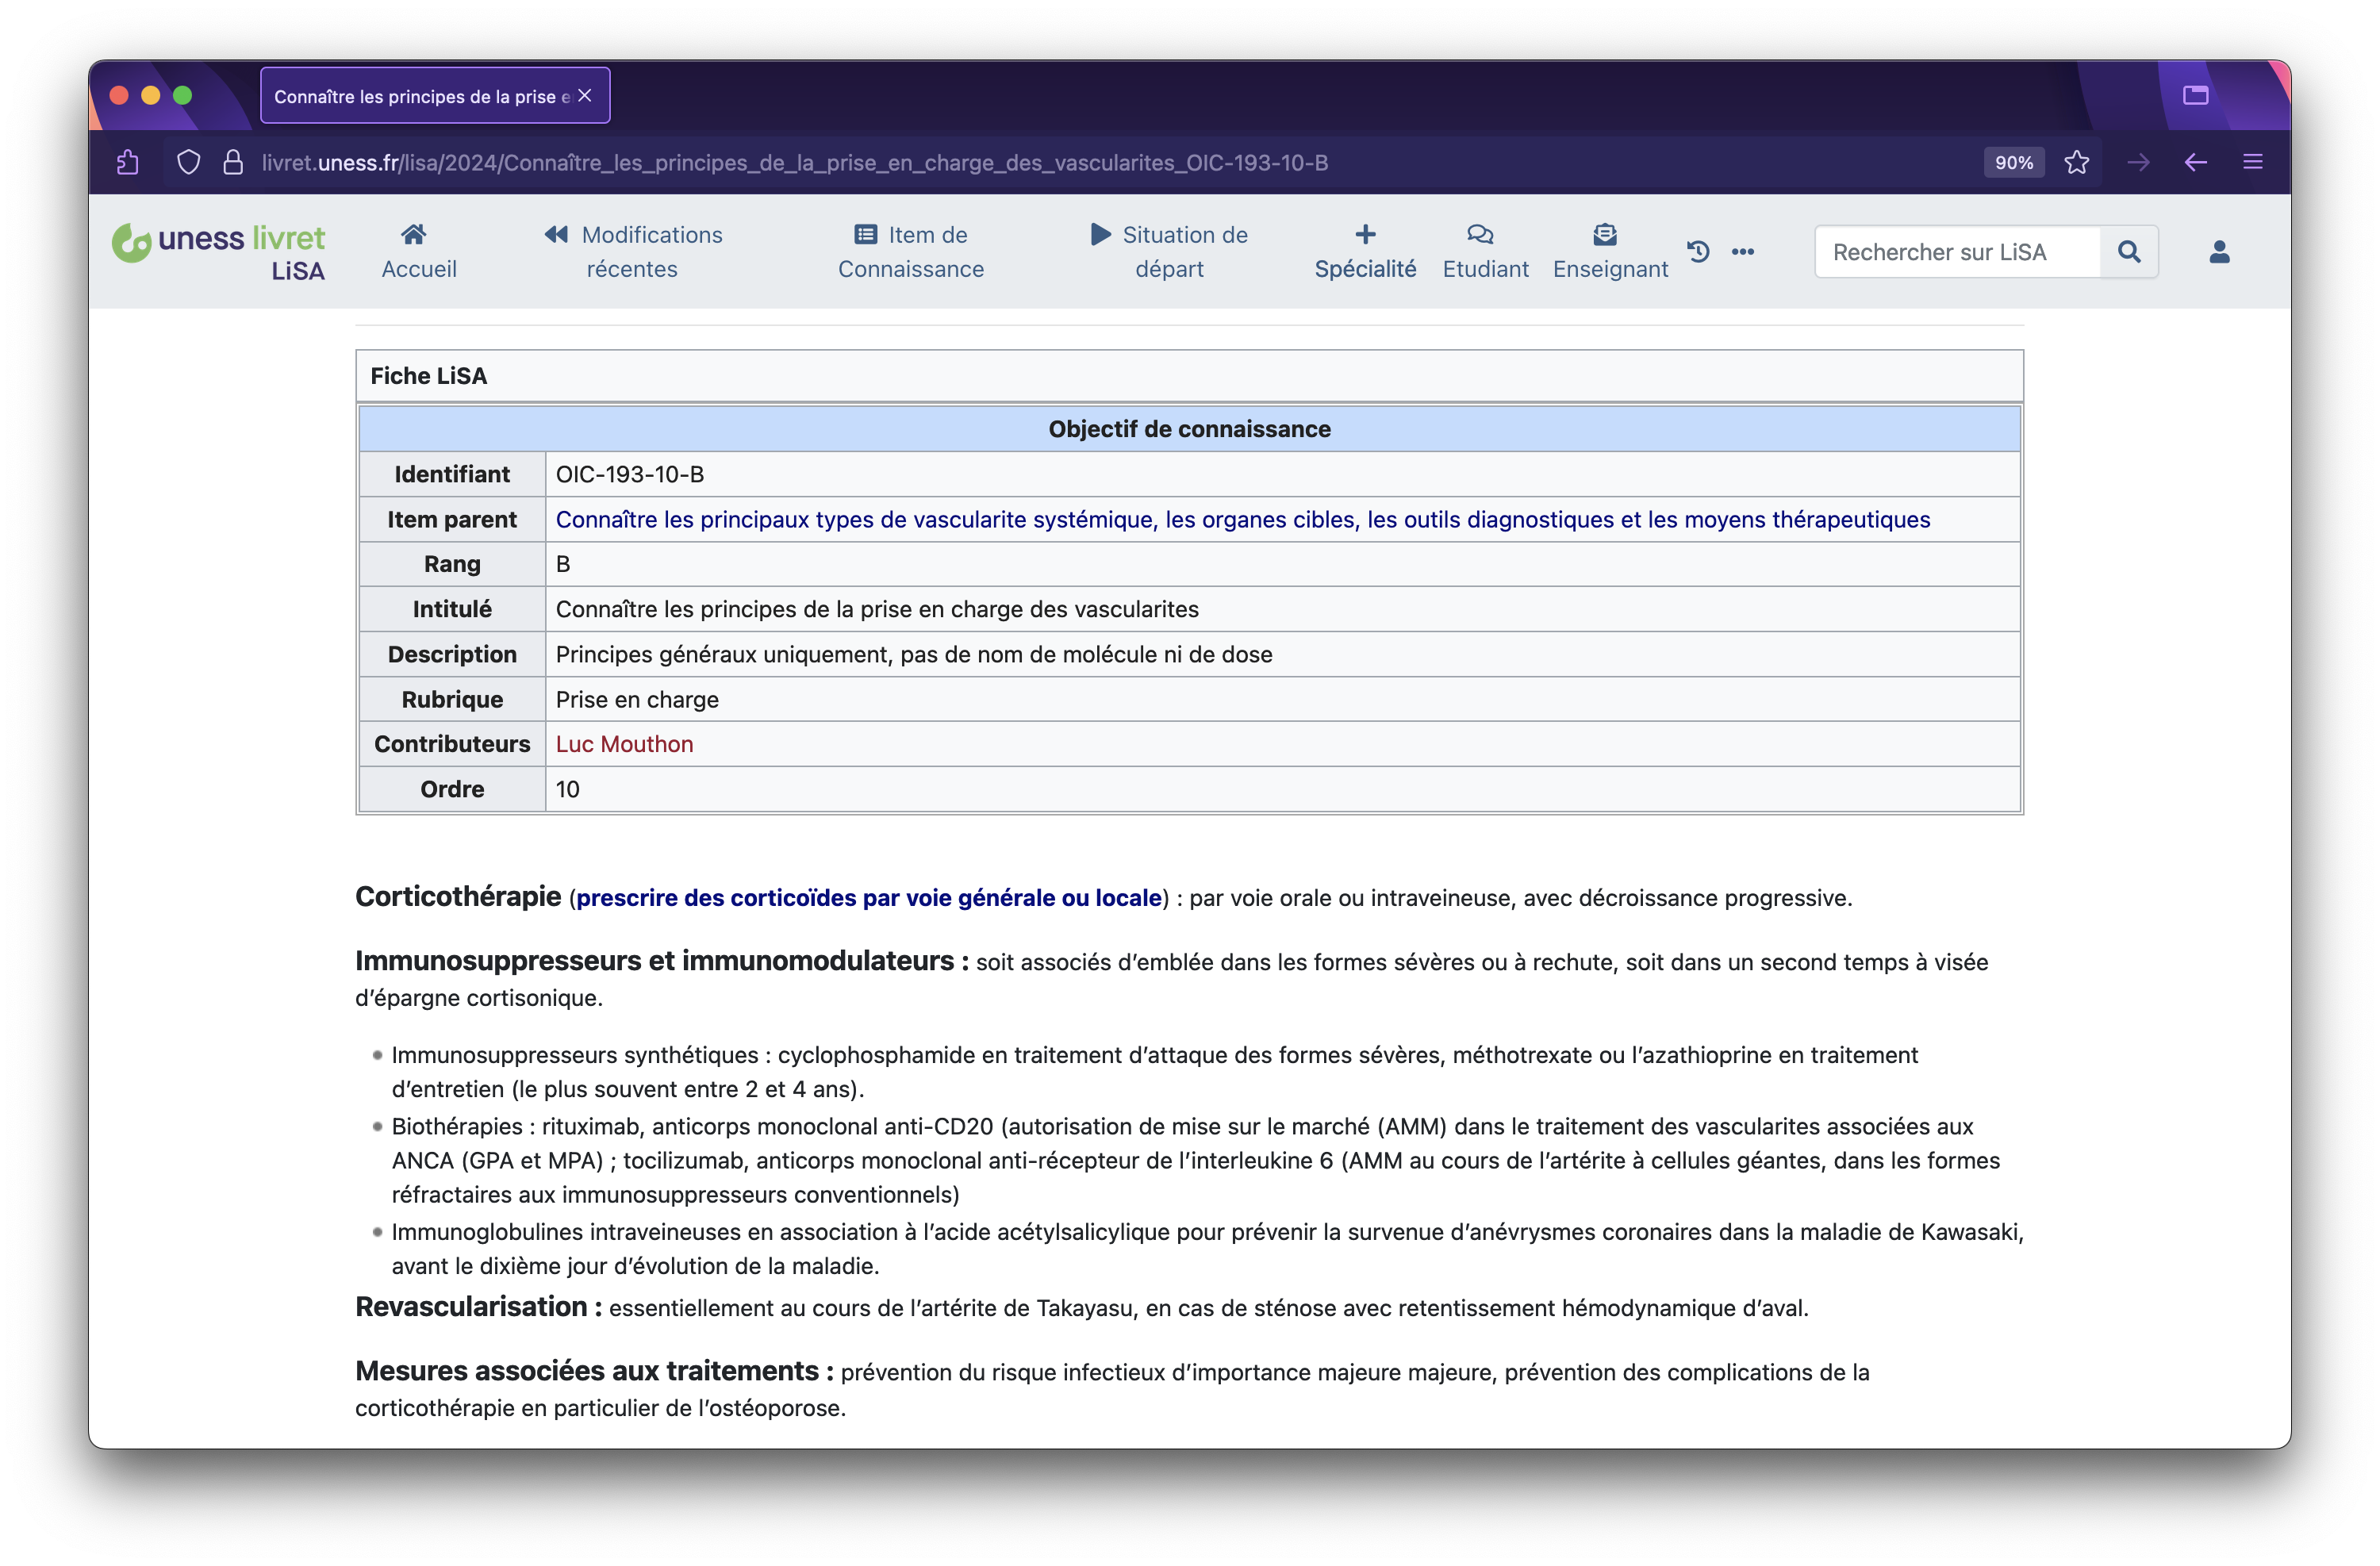Open the browser hamburger menu
Image resolution: width=2380 pixels, height=1566 pixels.
click(x=2252, y=162)
